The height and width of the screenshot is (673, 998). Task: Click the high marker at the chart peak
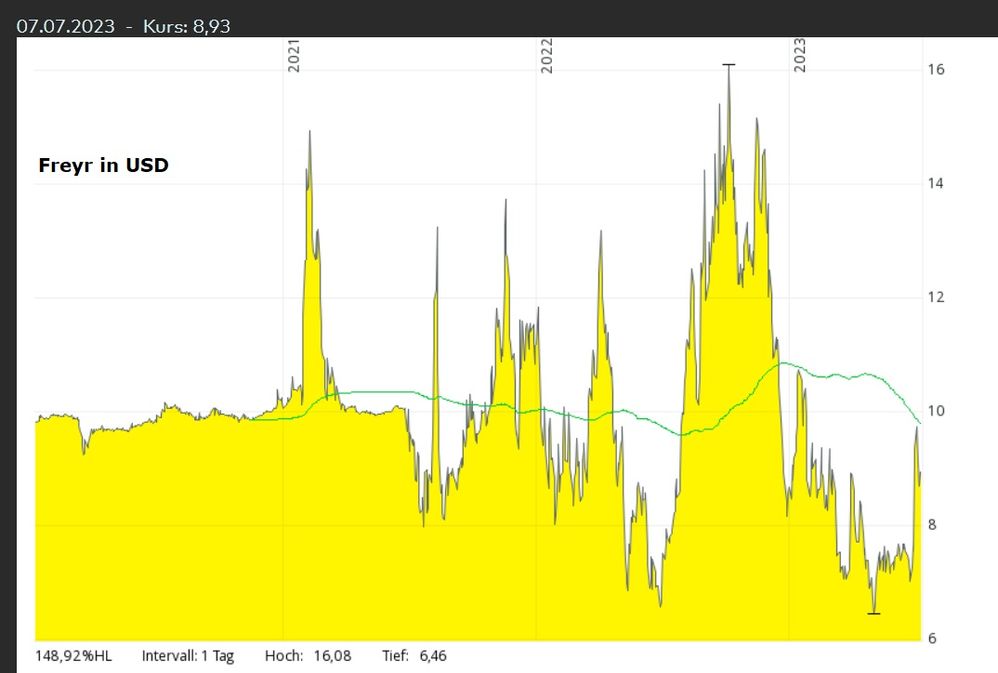pos(729,65)
